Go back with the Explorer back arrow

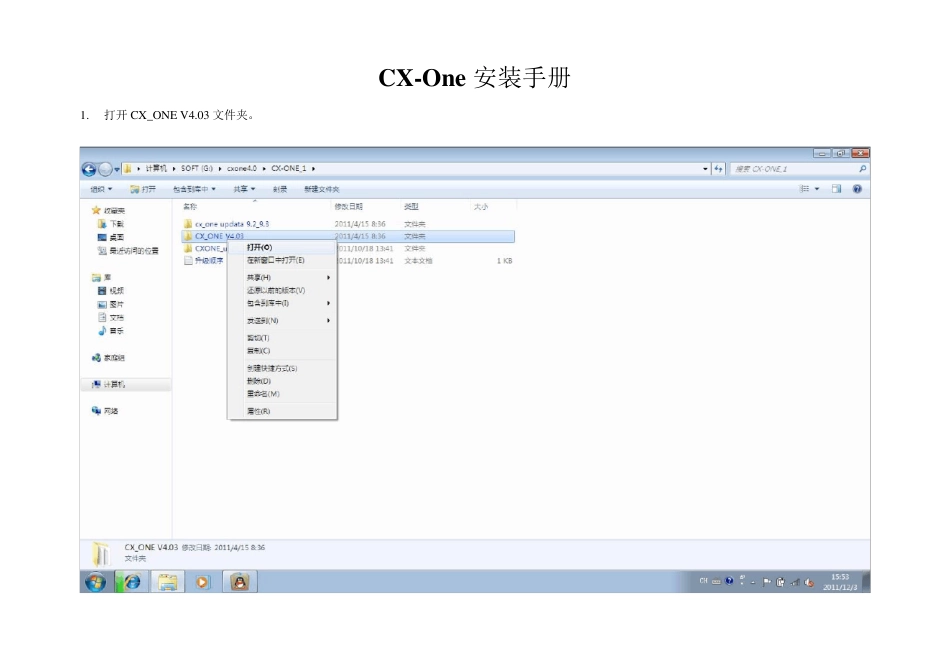point(88,169)
